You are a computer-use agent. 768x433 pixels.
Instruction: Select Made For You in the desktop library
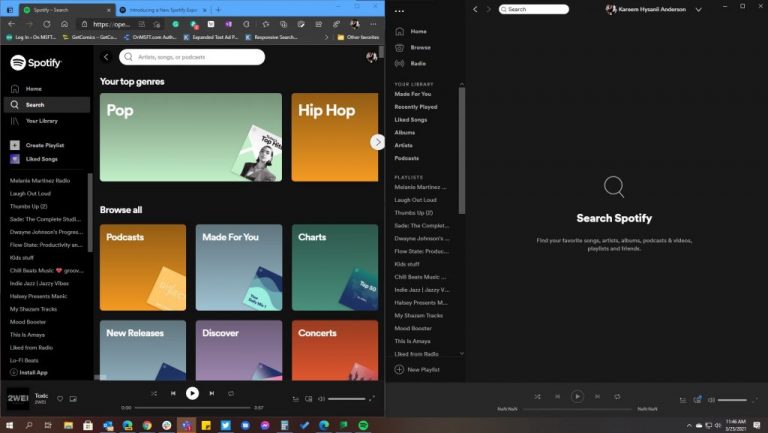coord(413,94)
